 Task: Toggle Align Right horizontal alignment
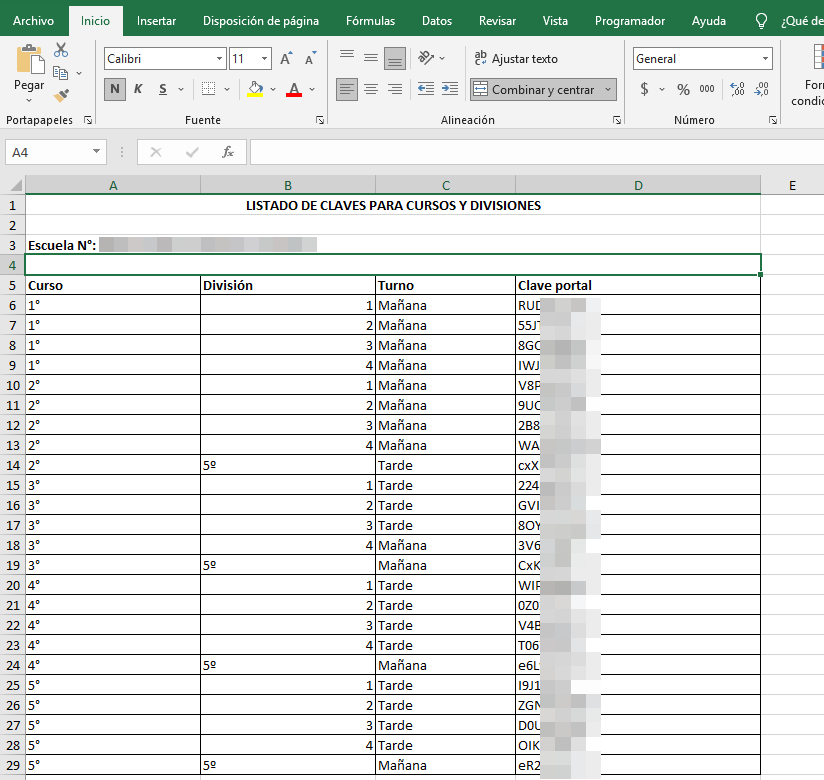[395, 89]
